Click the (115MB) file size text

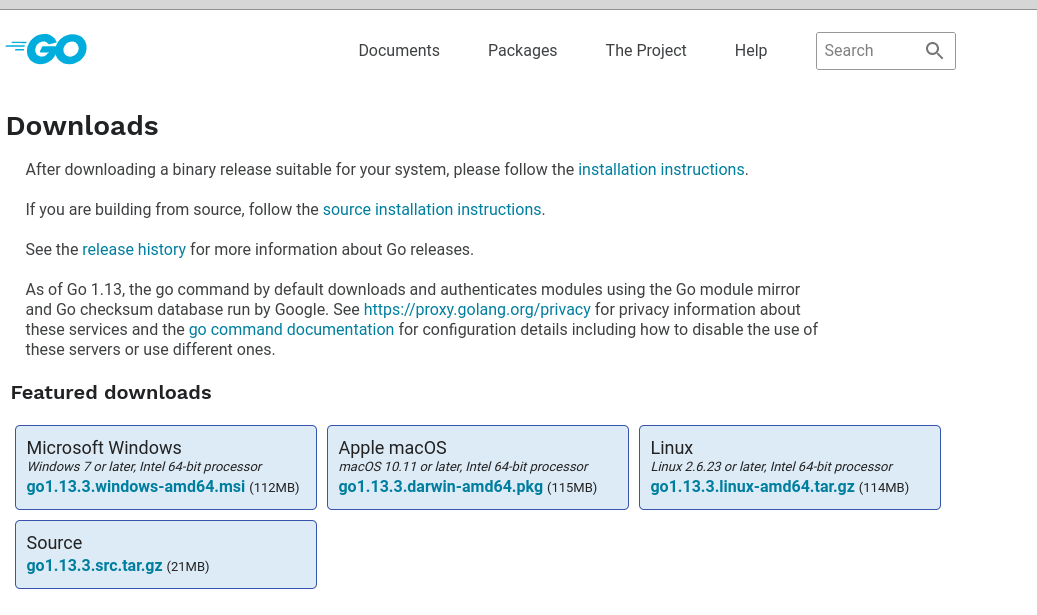click(572, 488)
